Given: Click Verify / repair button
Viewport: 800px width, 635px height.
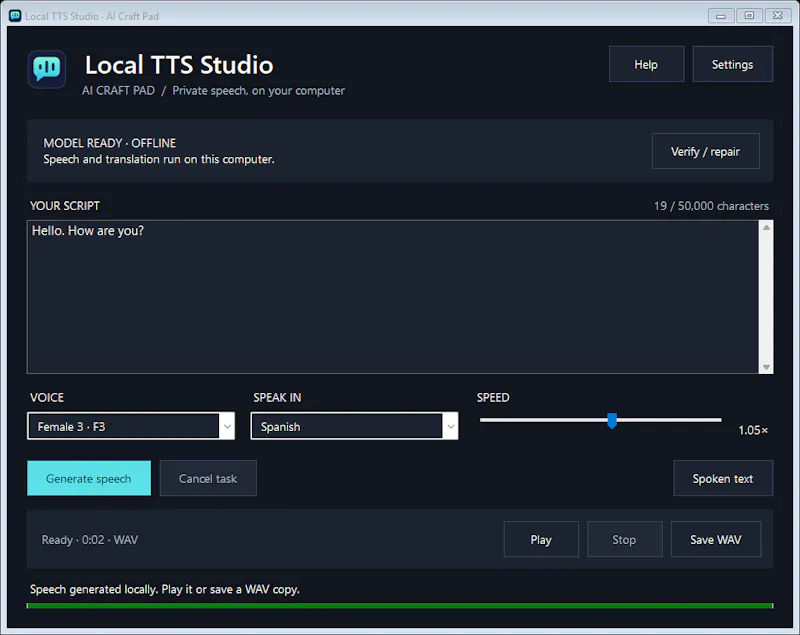Looking at the screenshot, I should click(705, 151).
